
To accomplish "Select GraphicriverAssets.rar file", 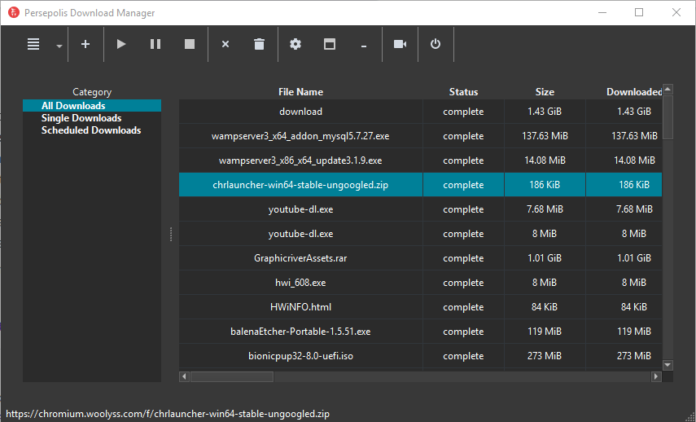I will 301,258.
